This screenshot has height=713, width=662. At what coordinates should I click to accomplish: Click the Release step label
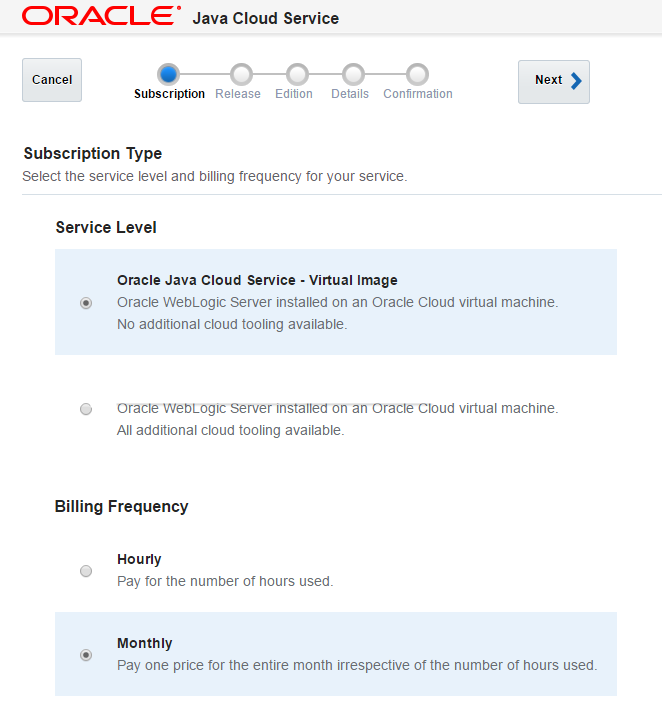click(238, 94)
